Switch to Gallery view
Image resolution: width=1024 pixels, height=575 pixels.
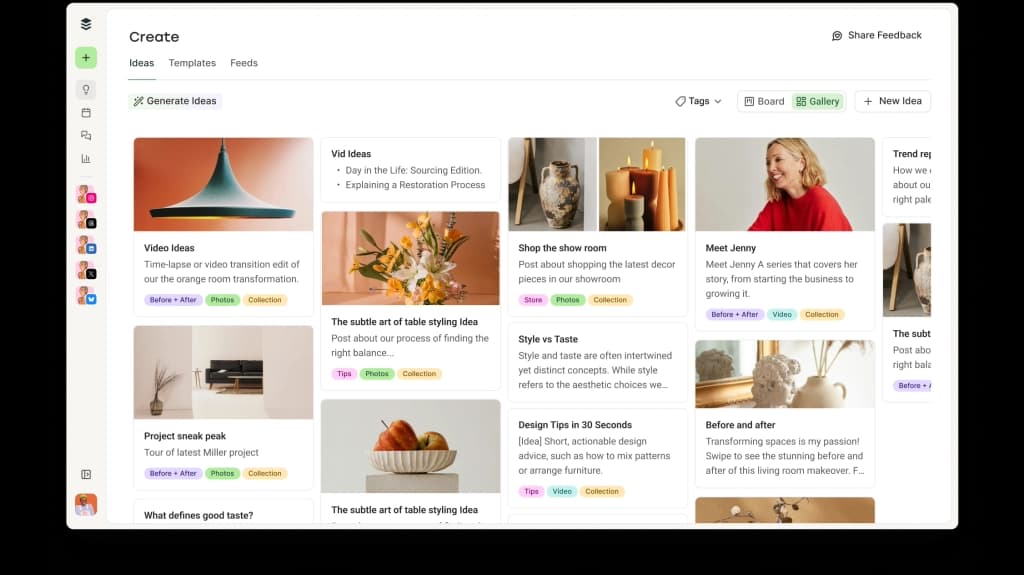point(818,101)
